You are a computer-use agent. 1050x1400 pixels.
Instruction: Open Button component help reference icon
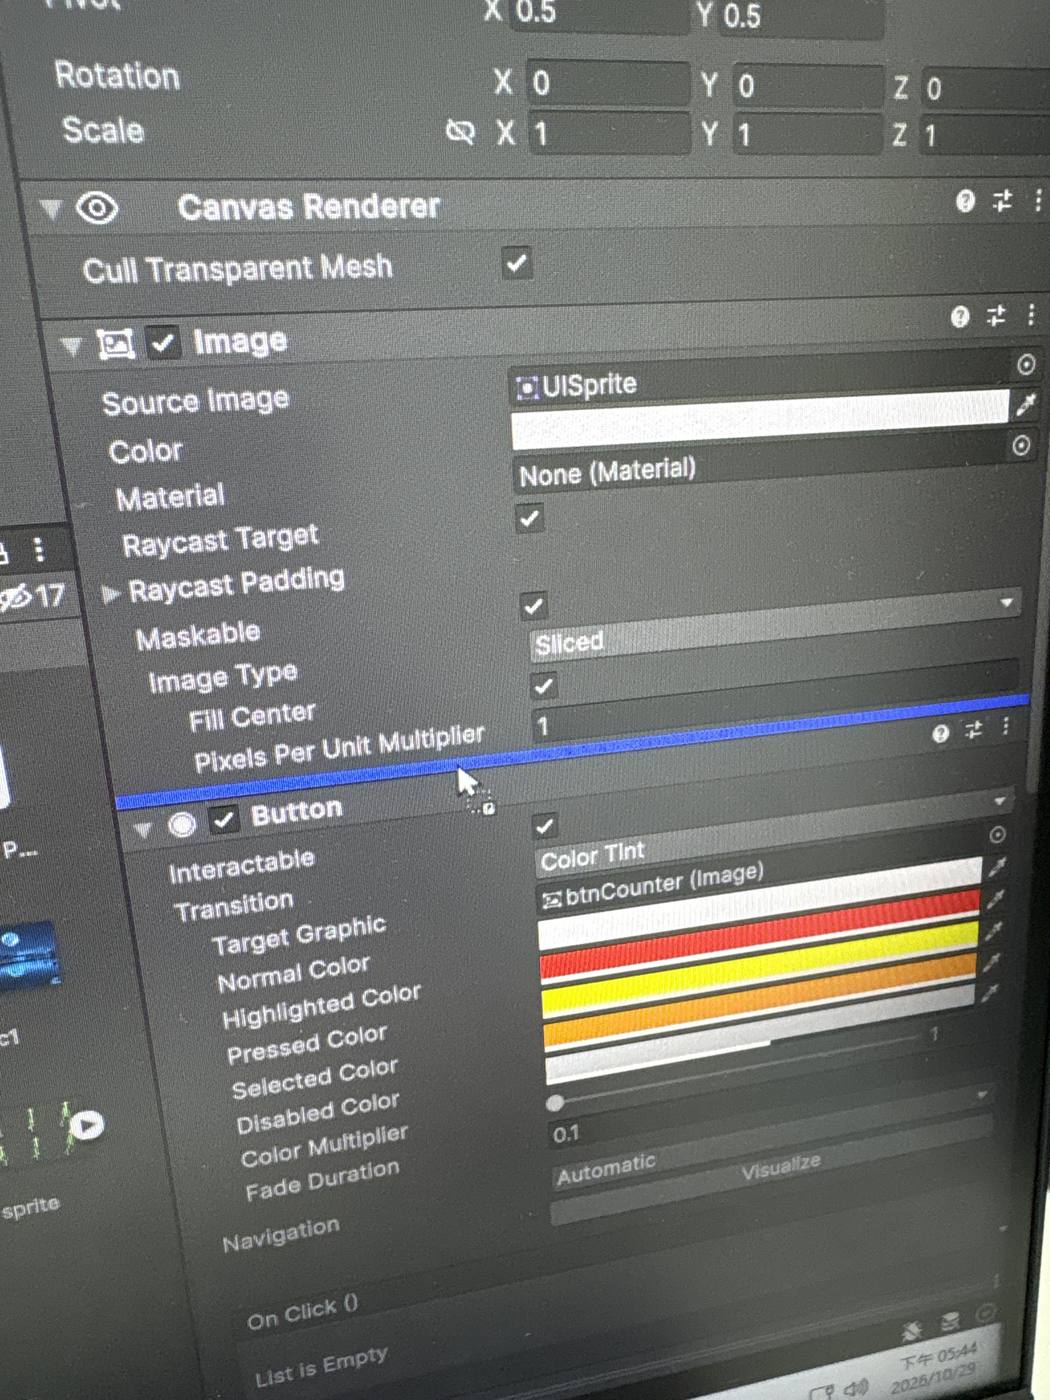tap(940, 734)
